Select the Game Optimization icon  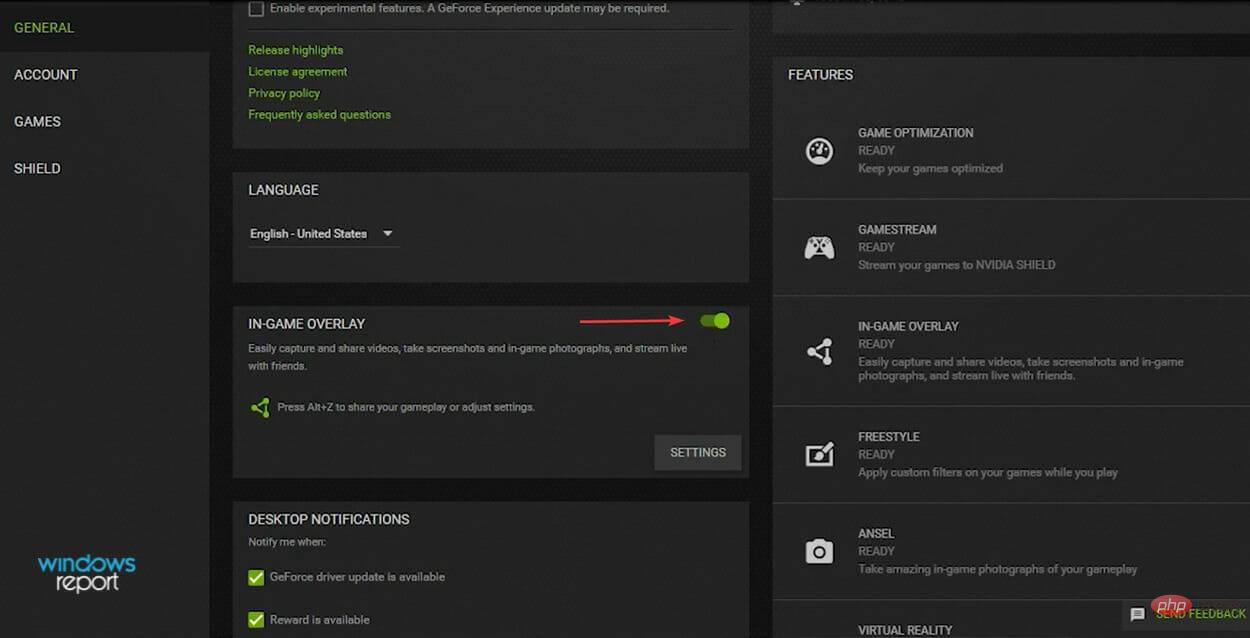[x=819, y=151]
